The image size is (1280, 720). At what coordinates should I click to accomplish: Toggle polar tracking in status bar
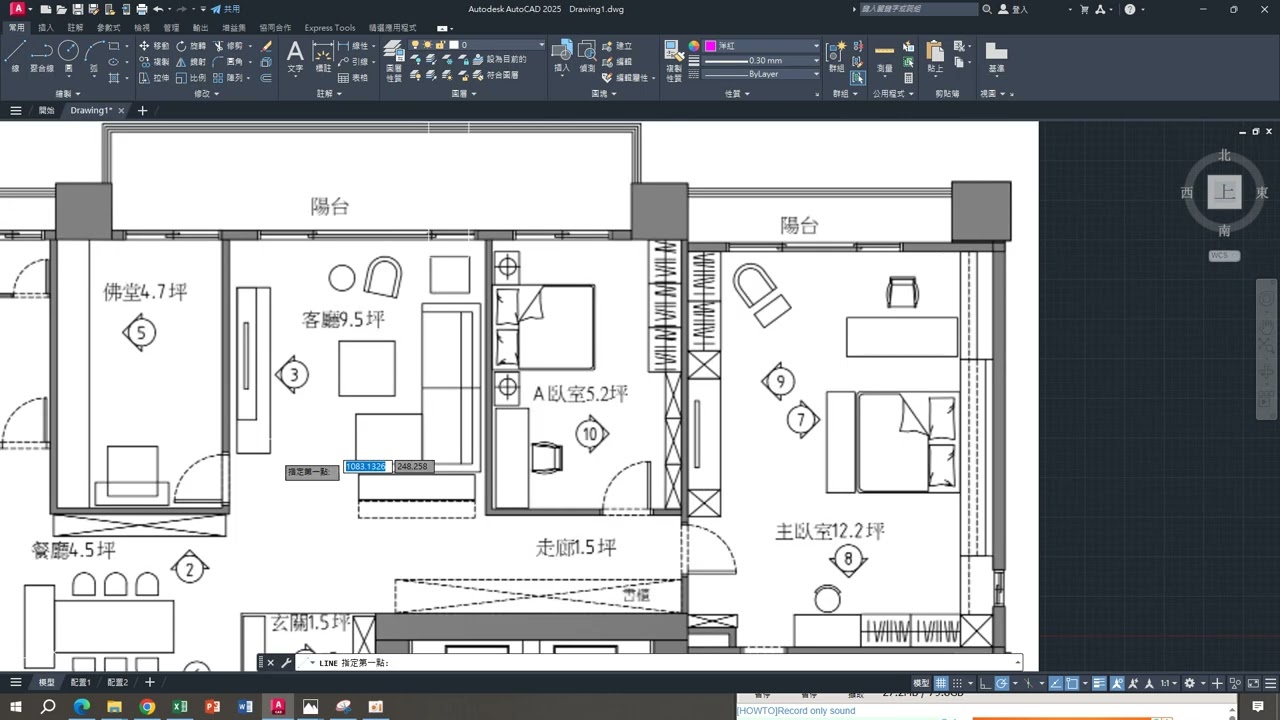(x=1002, y=683)
